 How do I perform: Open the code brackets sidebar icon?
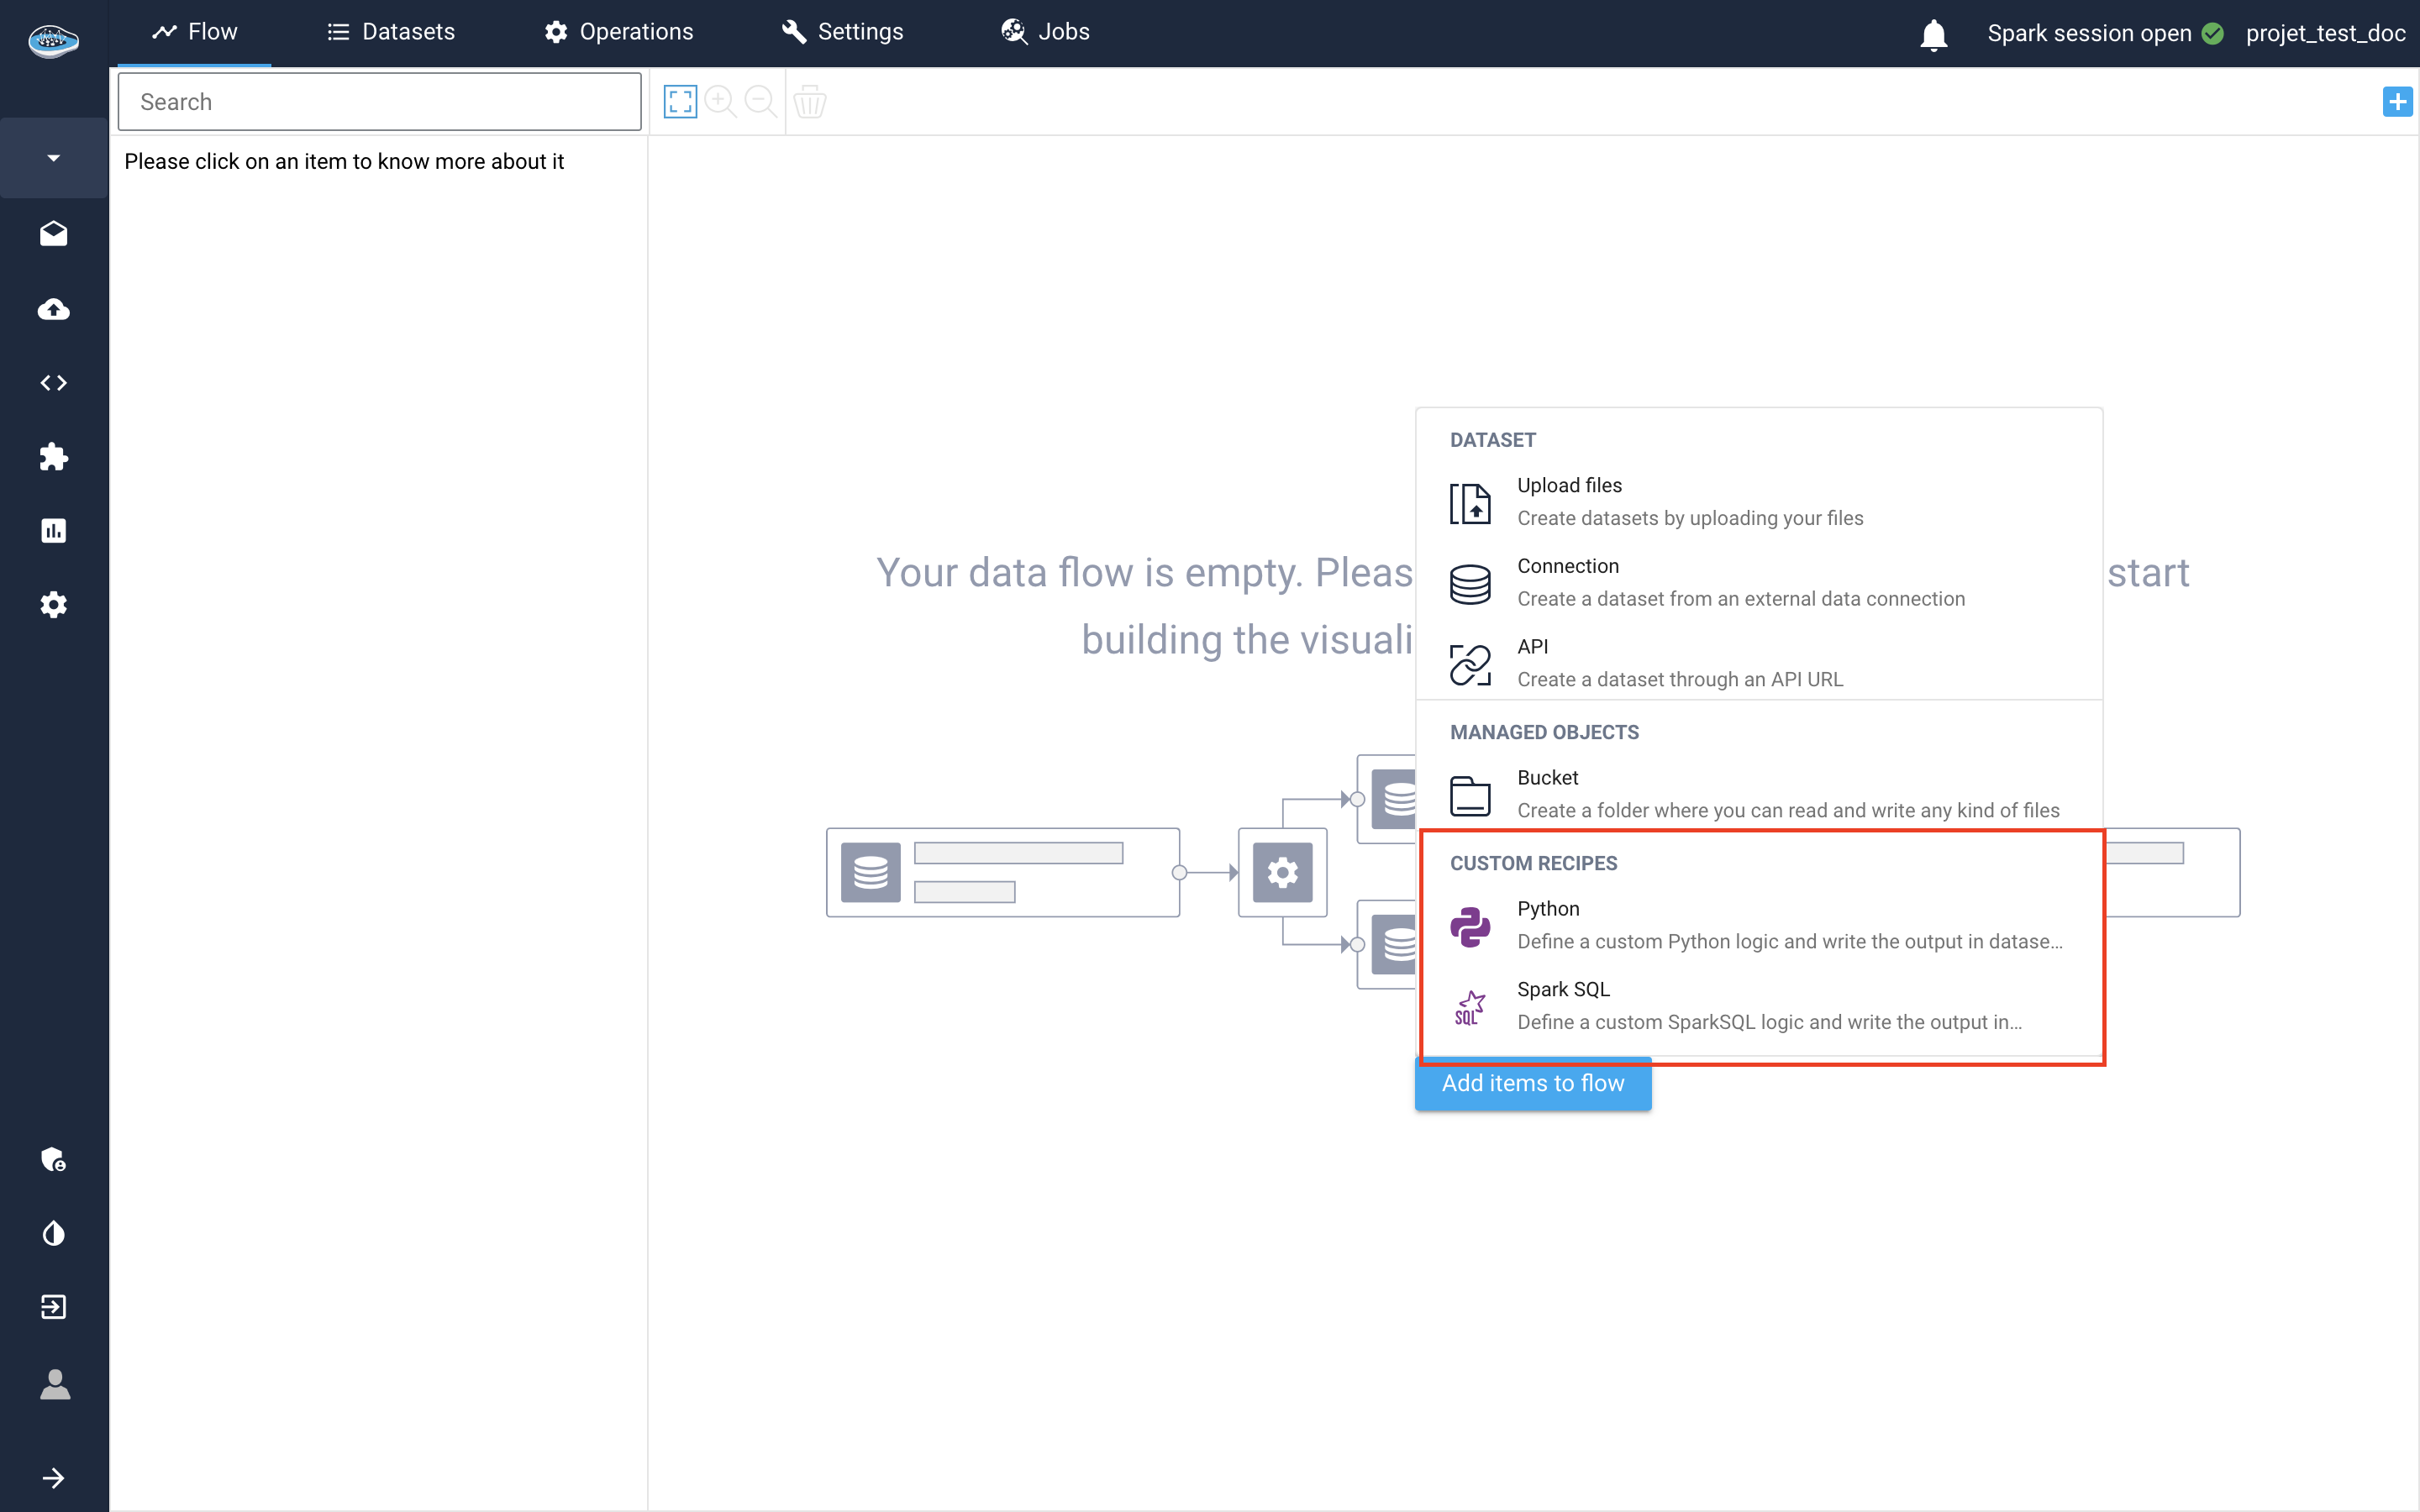pyautogui.click(x=54, y=383)
